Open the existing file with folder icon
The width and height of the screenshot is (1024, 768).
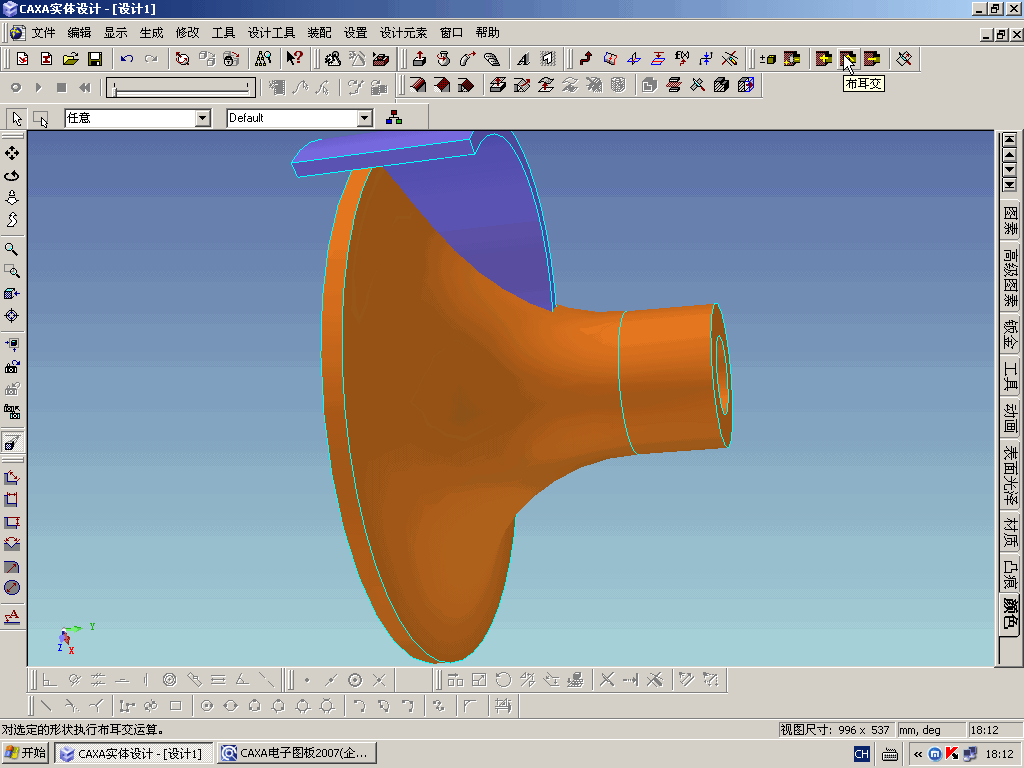point(71,59)
